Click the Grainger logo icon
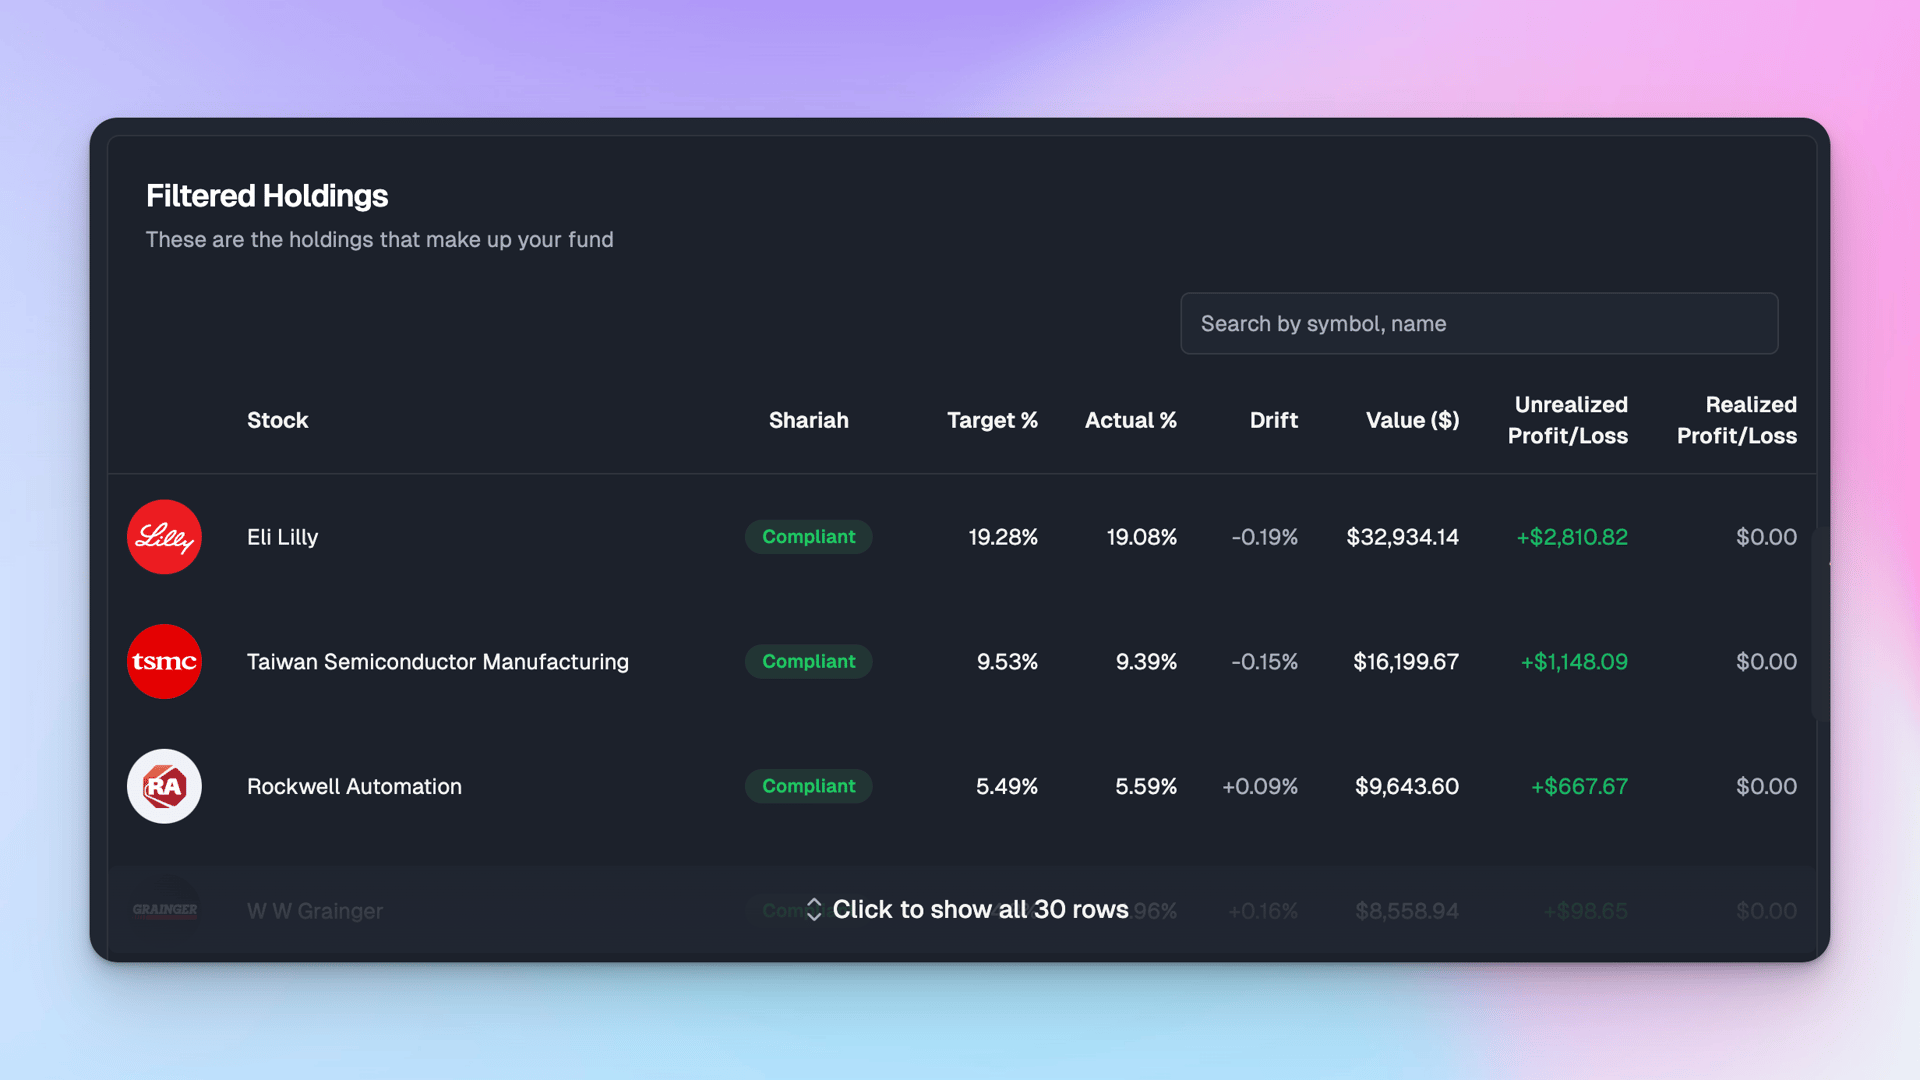 pos(164,910)
